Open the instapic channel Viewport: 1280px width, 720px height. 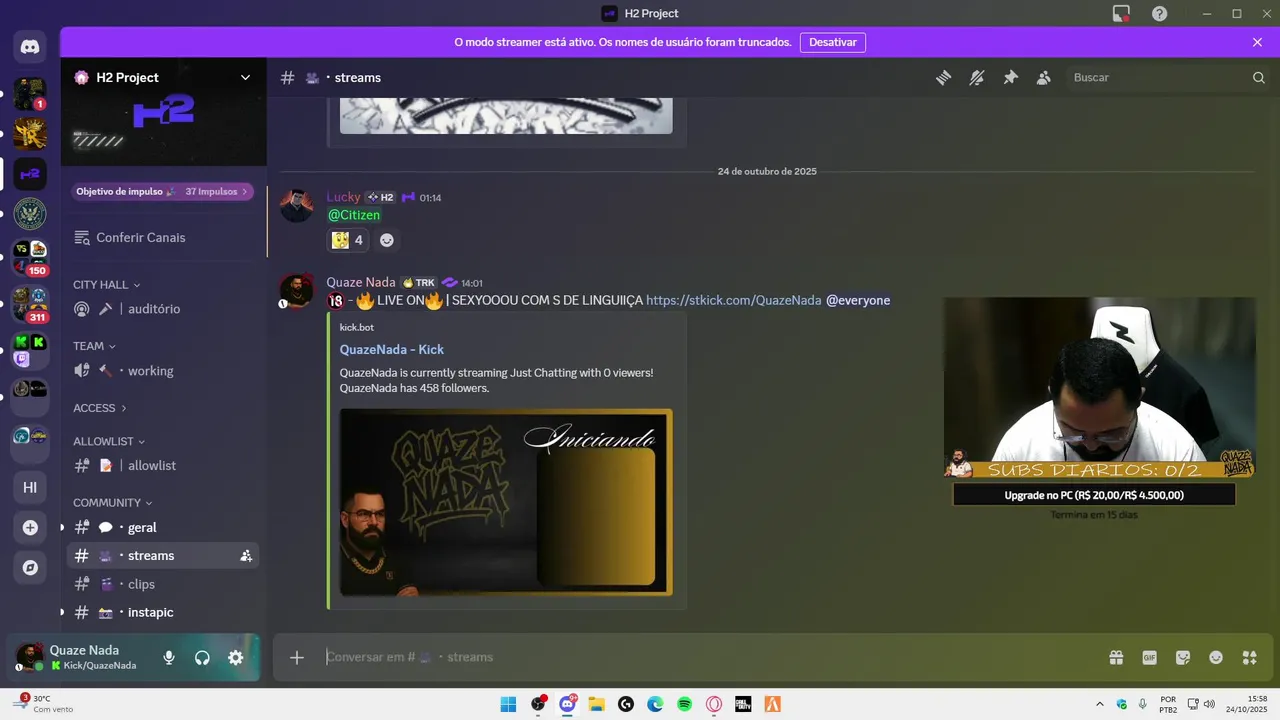pyautogui.click(x=164, y=612)
